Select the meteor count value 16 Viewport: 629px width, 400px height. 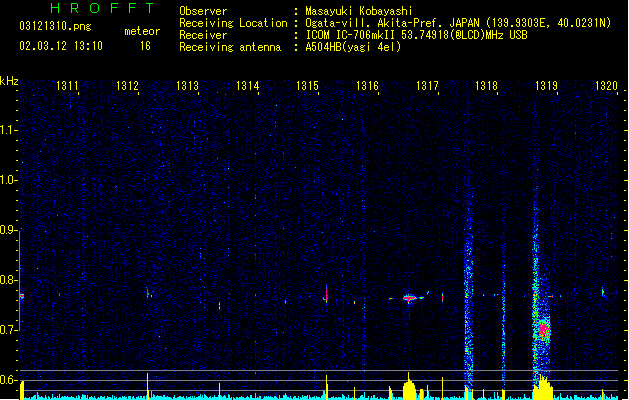[145, 46]
